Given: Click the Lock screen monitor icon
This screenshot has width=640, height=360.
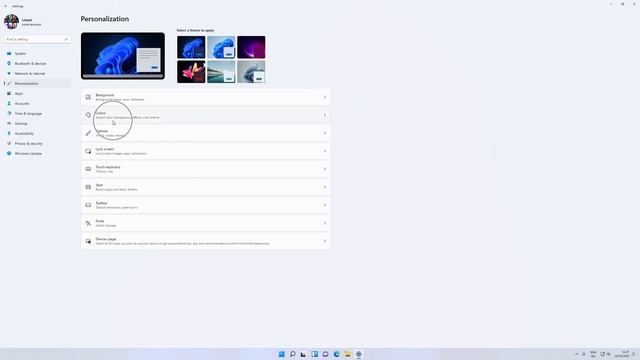Looking at the screenshot, I should tap(88, 151).
